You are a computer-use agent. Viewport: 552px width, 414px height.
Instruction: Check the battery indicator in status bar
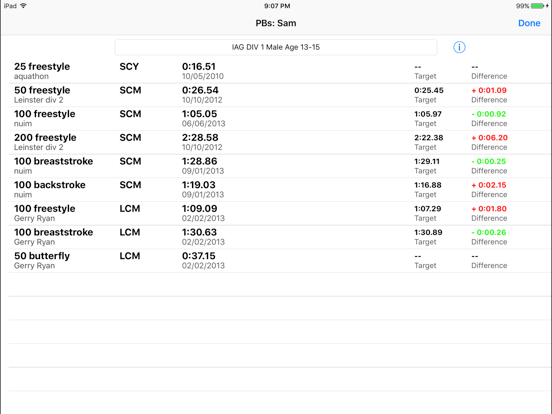538,6
